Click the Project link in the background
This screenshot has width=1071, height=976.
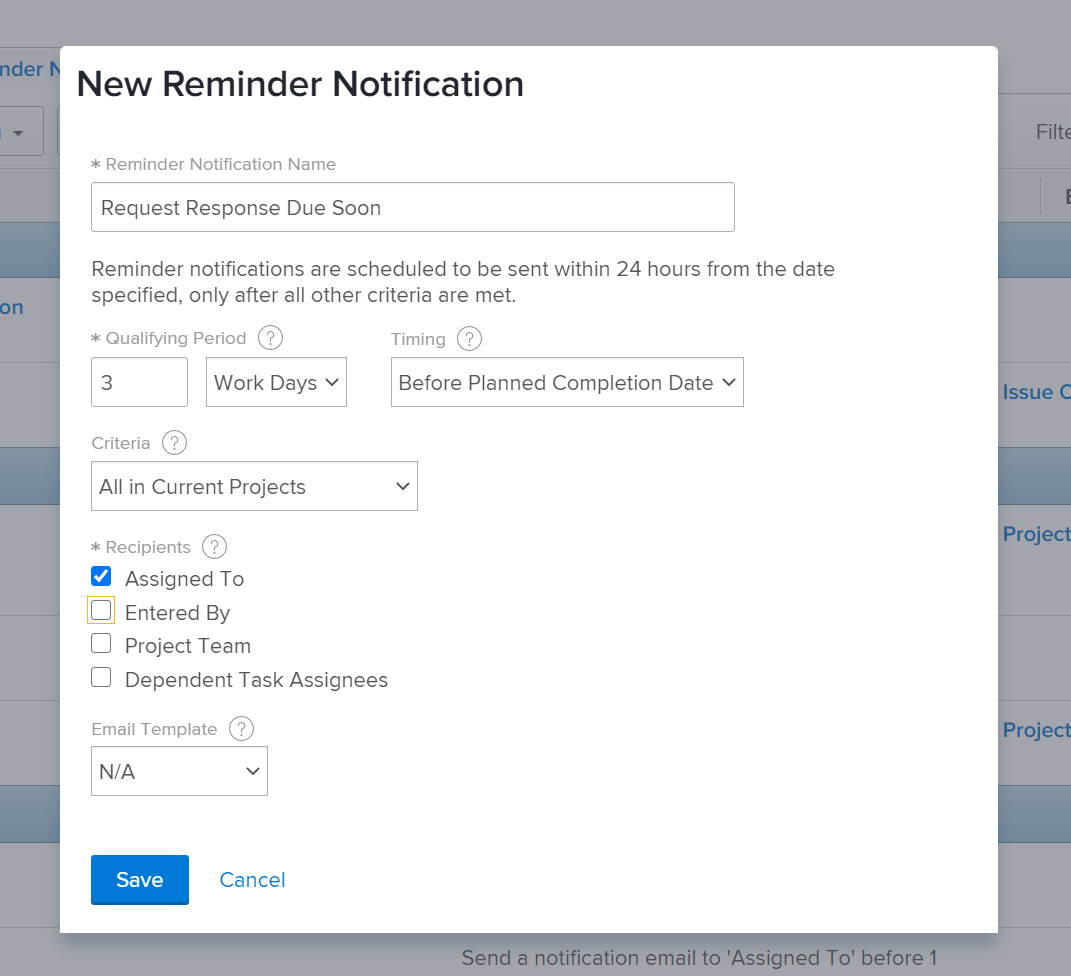click(x=1036, y=534)
